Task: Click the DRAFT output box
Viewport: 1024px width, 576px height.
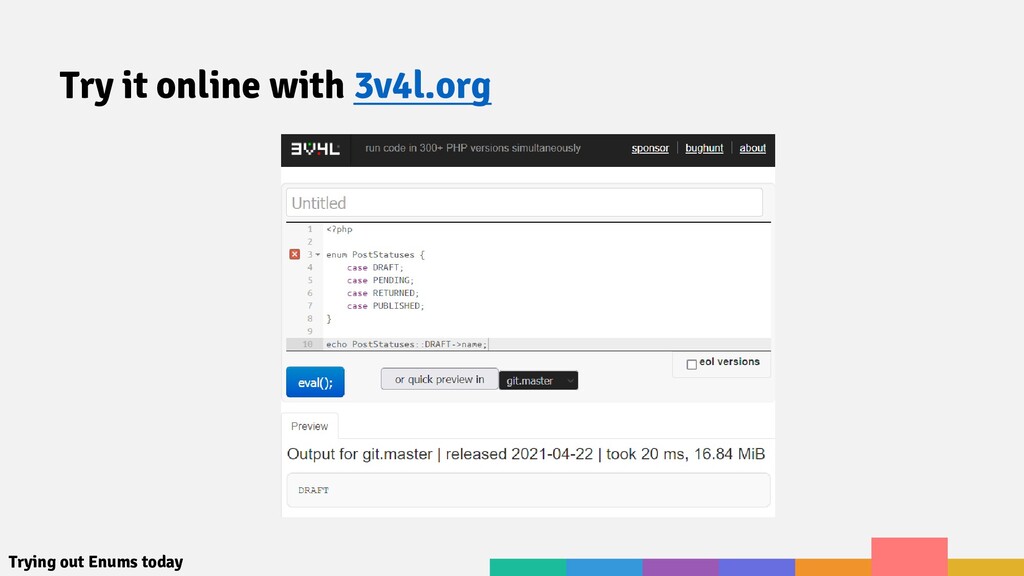Action: click(x=528, y=490)
